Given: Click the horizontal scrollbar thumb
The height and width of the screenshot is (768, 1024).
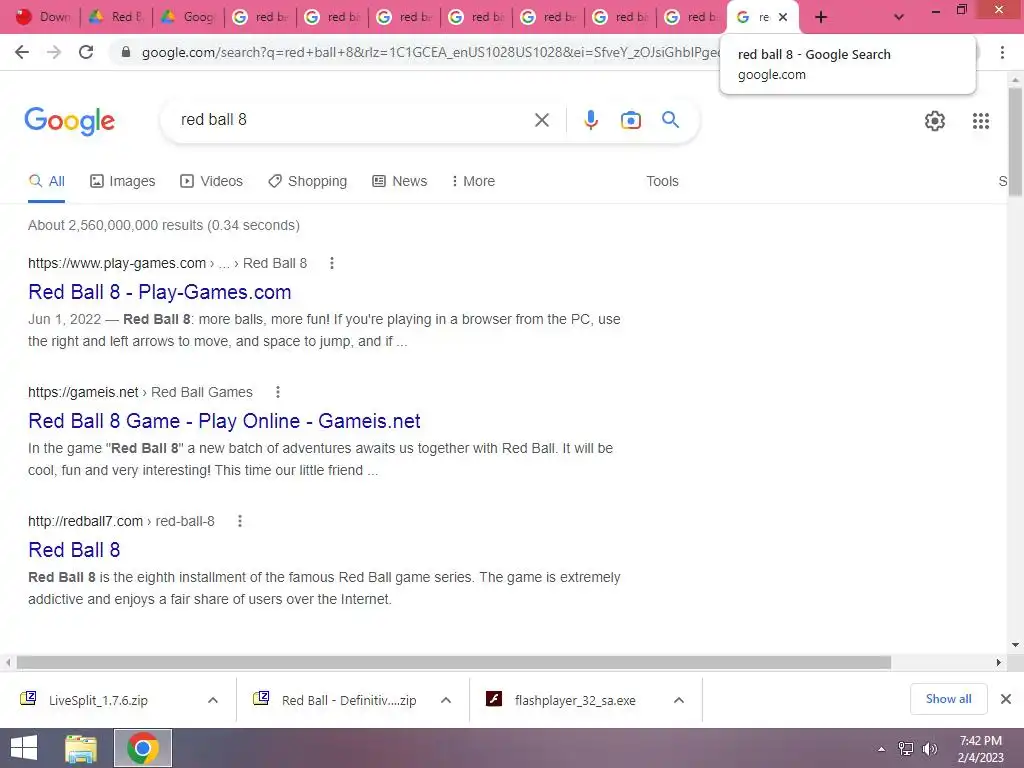Looking at the screenshot, I should (453, 662).
